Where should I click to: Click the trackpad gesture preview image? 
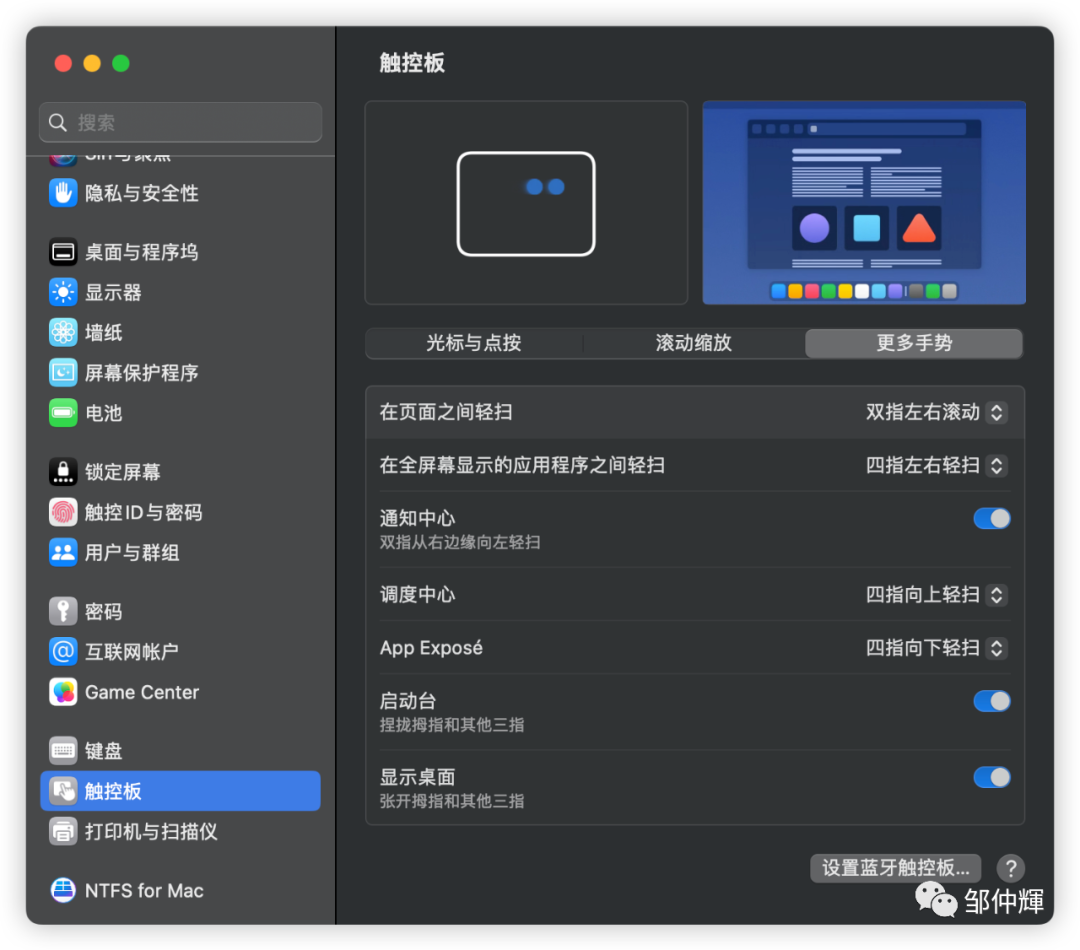(526, 203)
